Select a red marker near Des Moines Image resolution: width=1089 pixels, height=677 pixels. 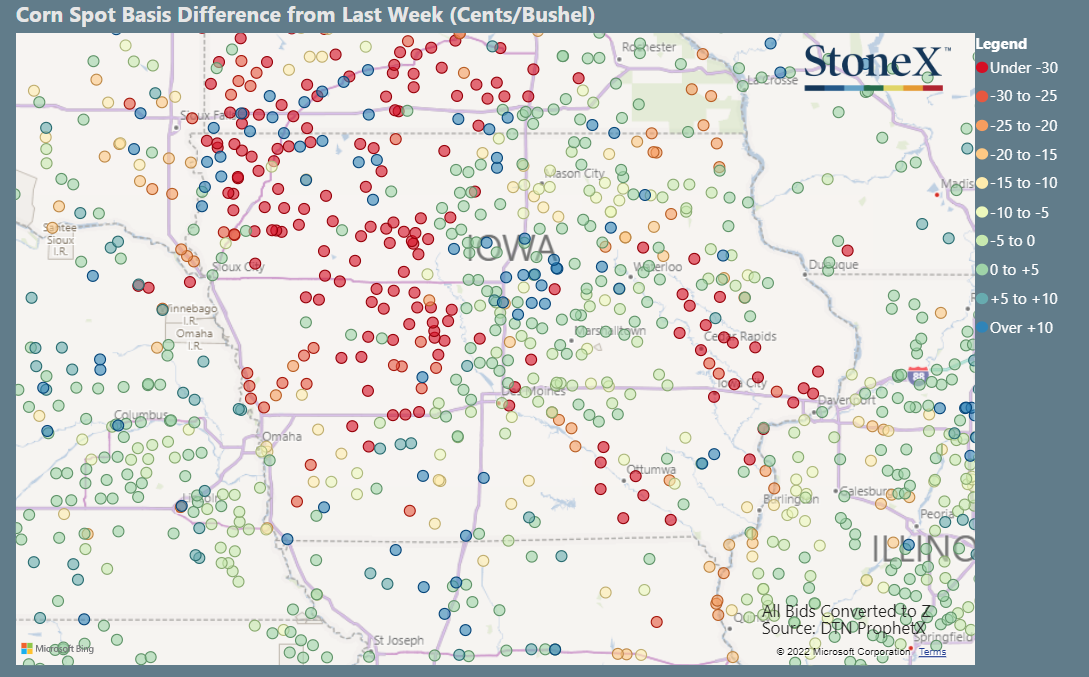point(515,387)
